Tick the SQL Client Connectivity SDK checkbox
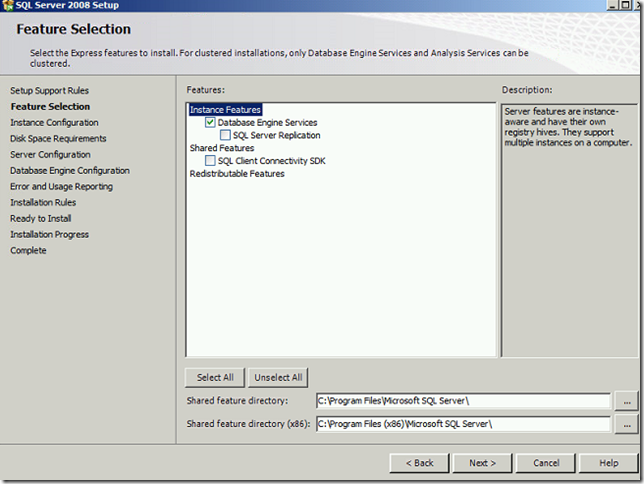644x484 pixels. [x=210, y=161]
